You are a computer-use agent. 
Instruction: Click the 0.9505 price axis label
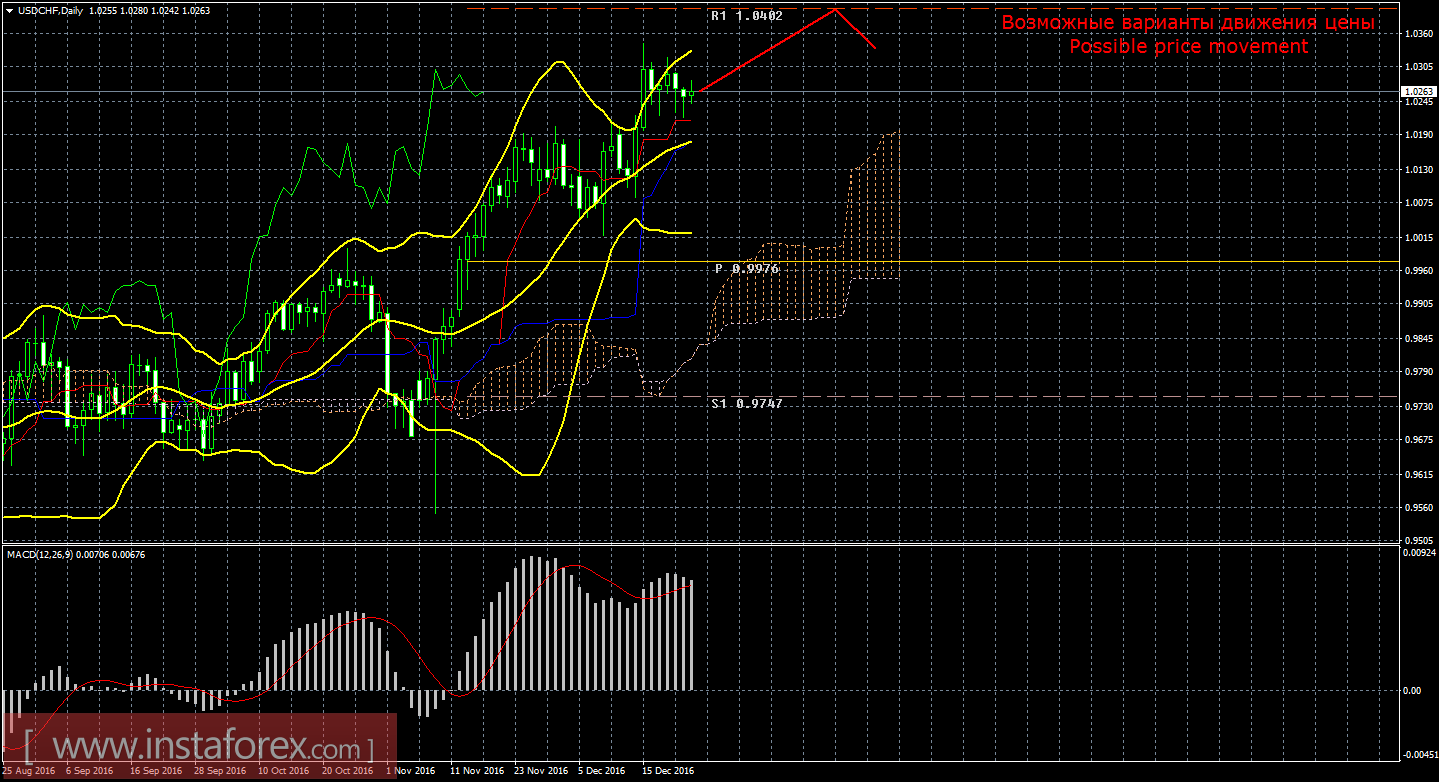point(1418,540)
